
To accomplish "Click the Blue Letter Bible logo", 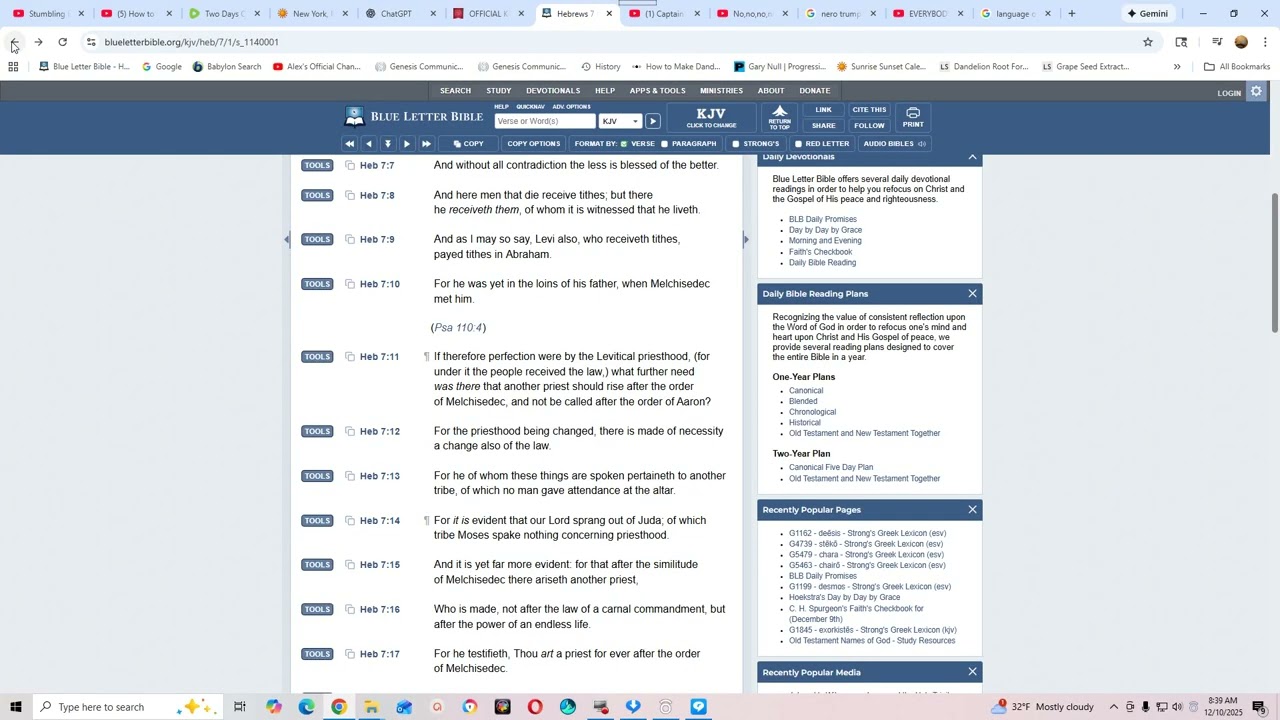I will coord(414,117).
